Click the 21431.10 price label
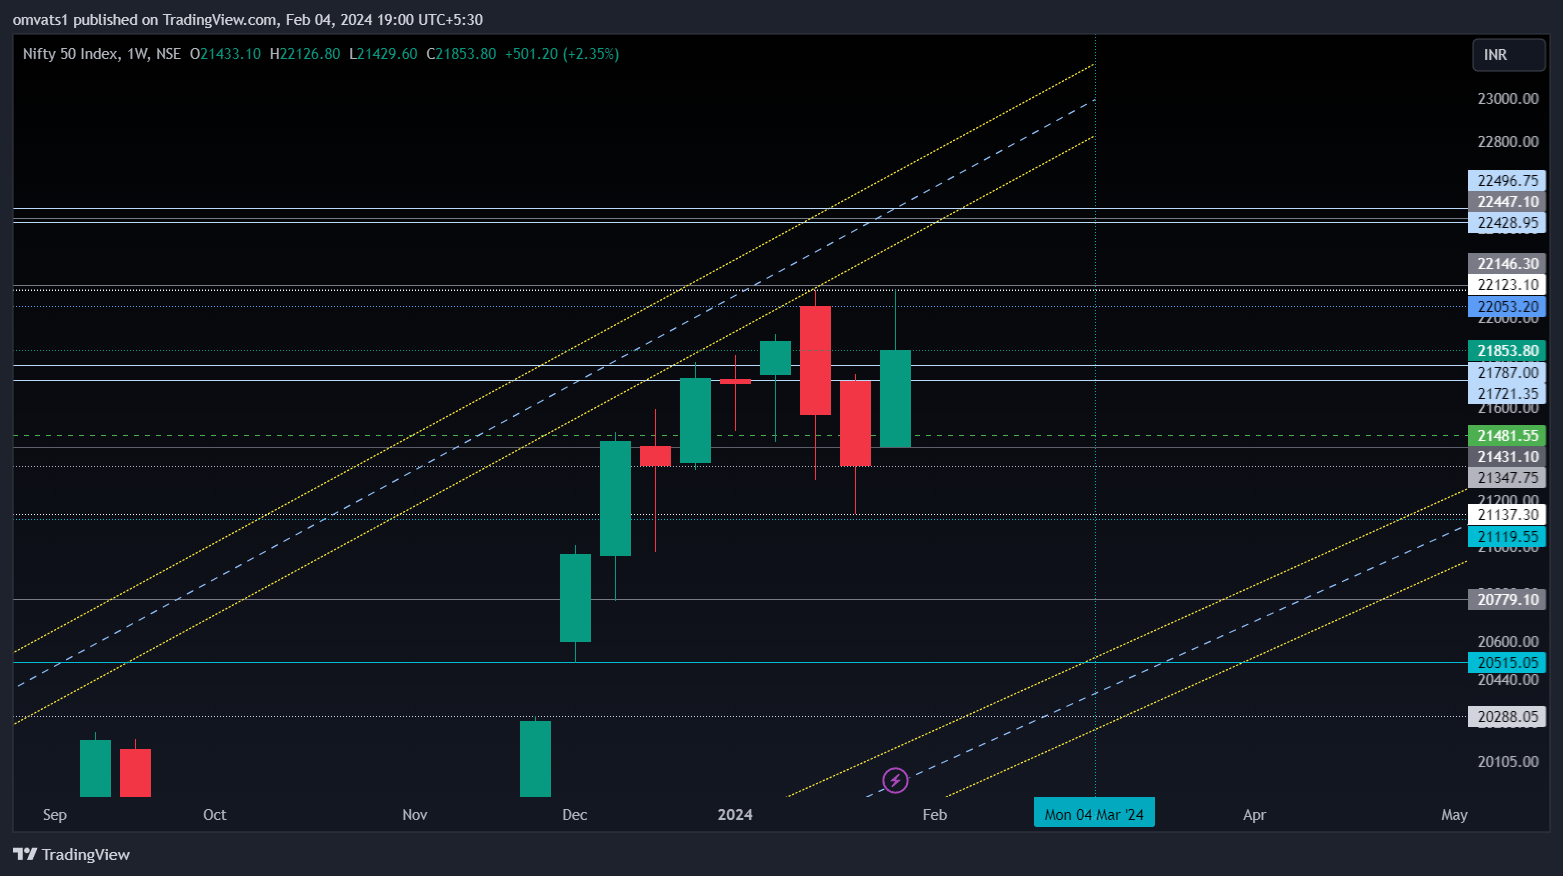Image resolution: width=1563 pixels, height=876 pixels. click(1507, 457)
